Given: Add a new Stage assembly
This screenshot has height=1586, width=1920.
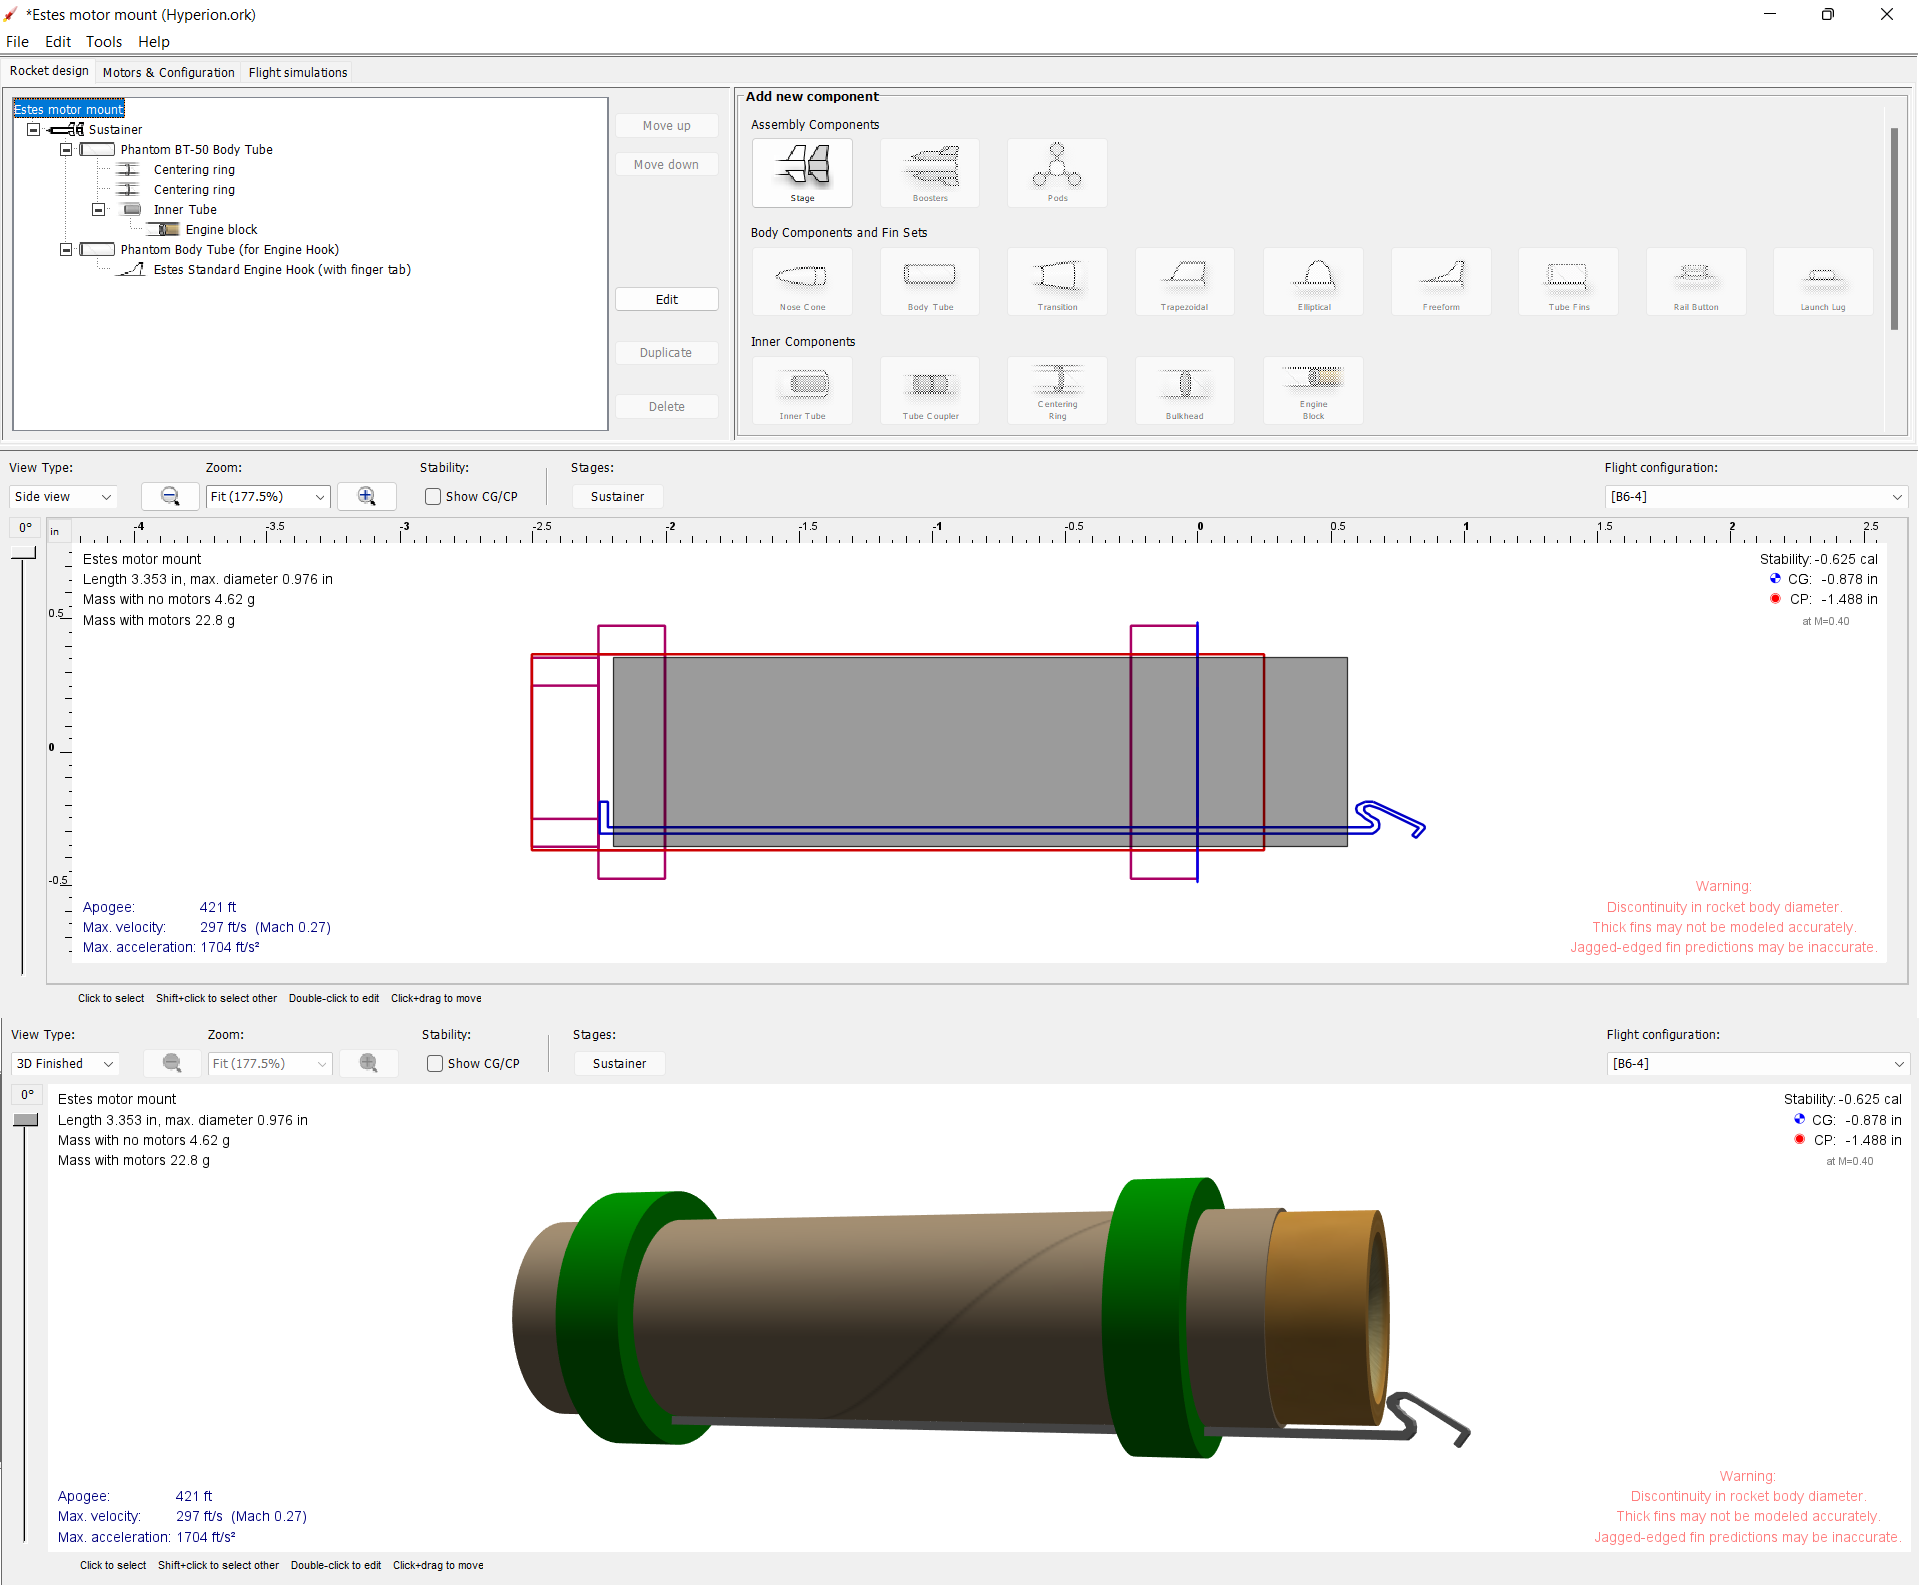Looking at the screenshot, I should pyautogui.click(x=802, y=172).
